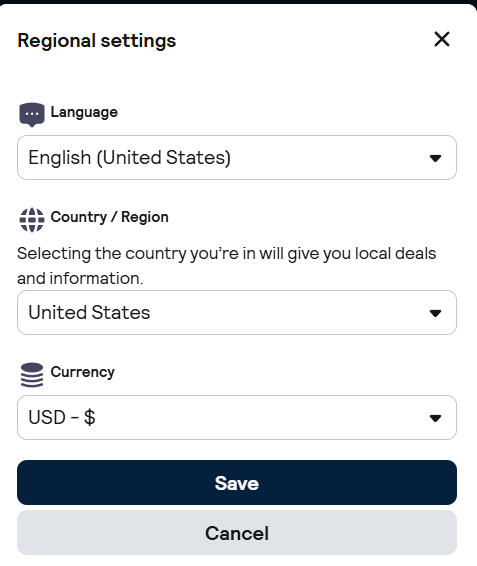Viewport: 477px width, 566px height.
Task: Click the Regional settings heading
Action: coord(97,40)
